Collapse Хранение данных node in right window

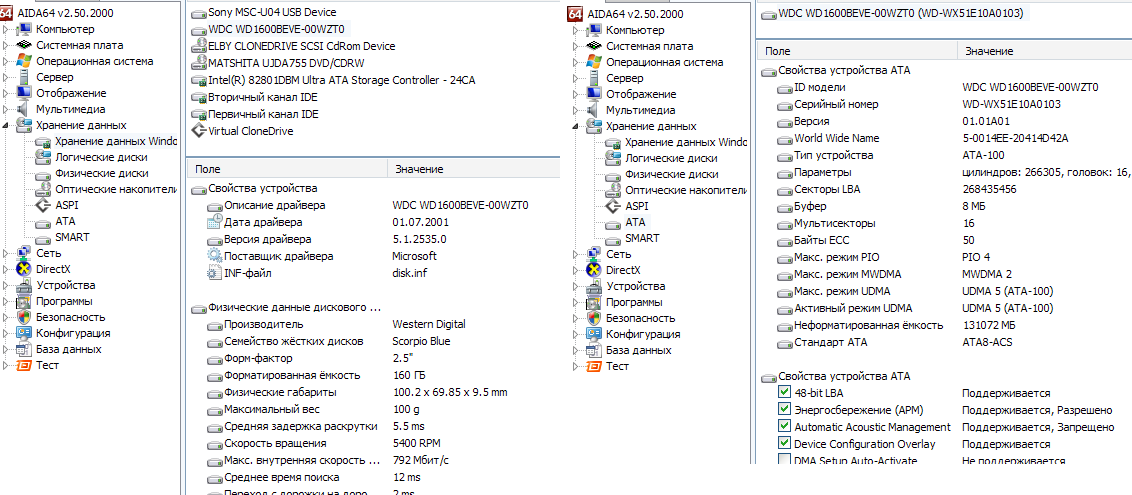click(576, 126)
